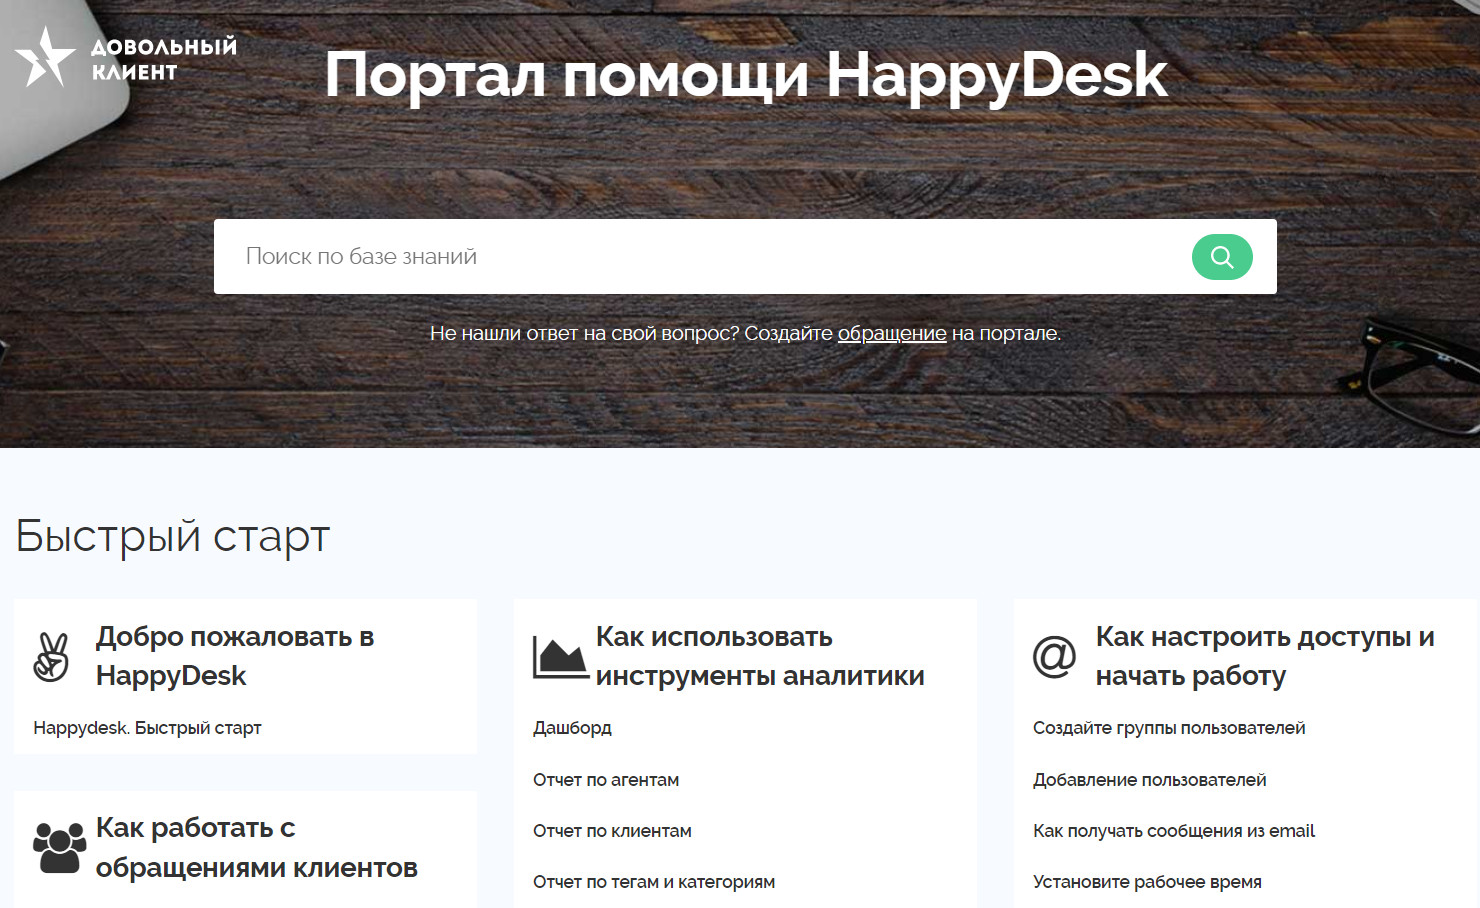Click the Портал помощи HappyDesk title

746,75
